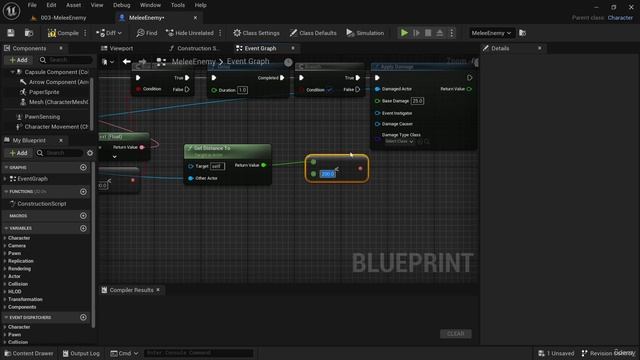Screen dimensions: 640x360
Task: Close the Event Graph tab
Action: pos(293,48)
